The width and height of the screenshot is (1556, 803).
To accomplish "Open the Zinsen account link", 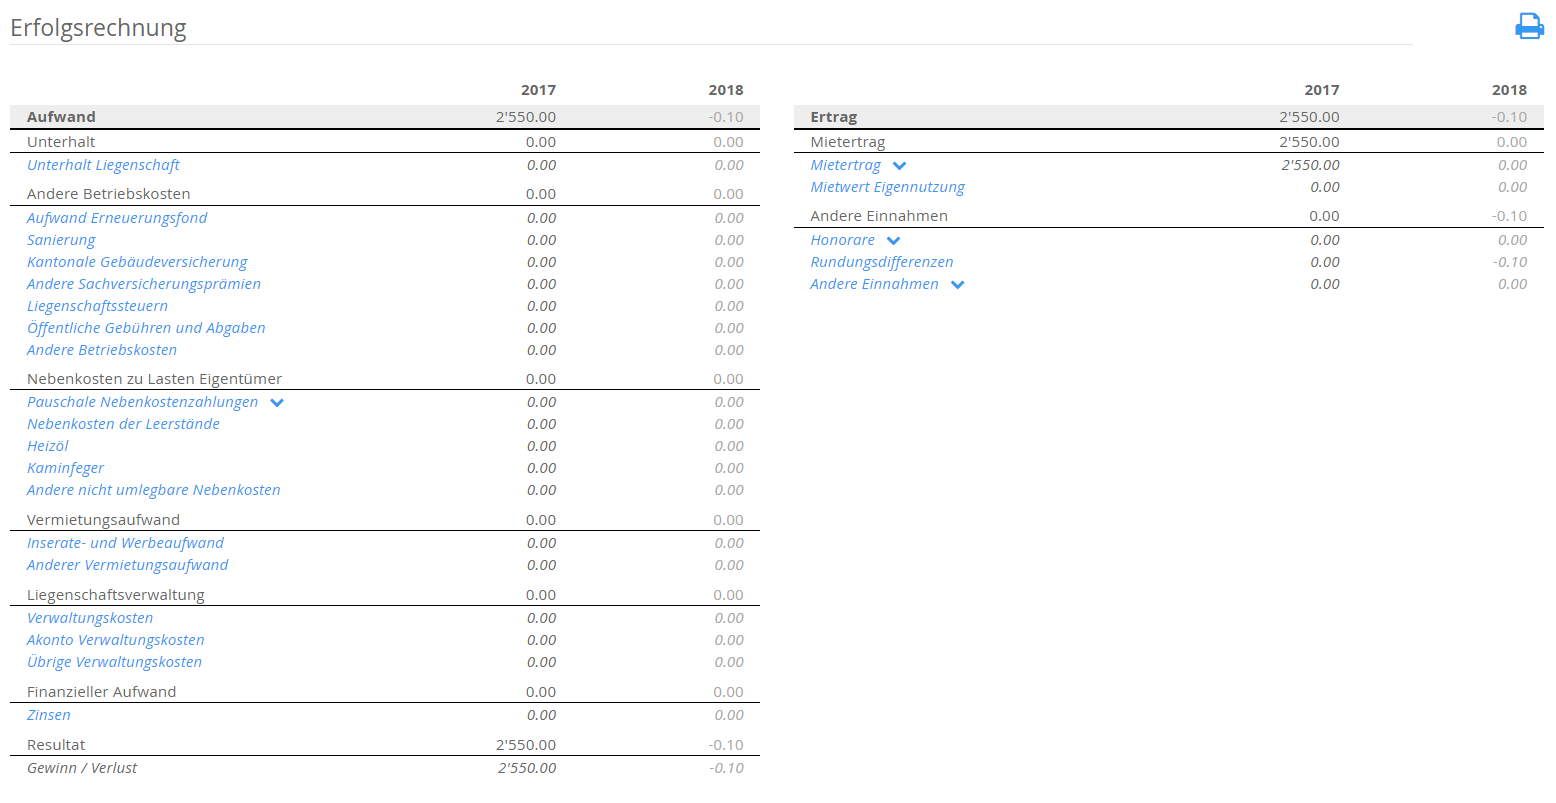I will pyautogui.click(x=49, y=715).
